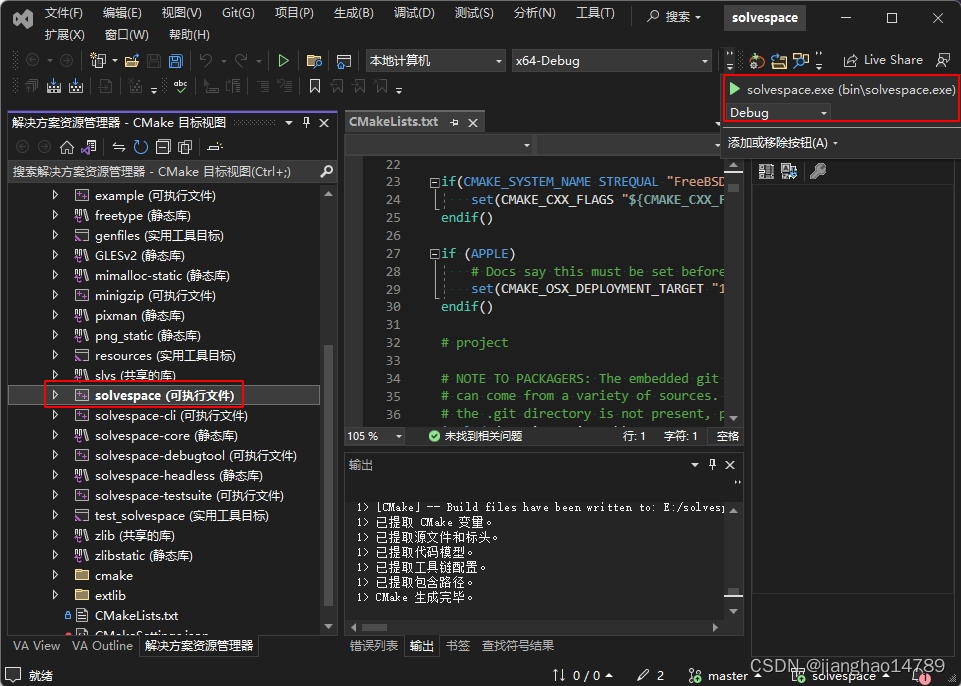This screenshot has height=686, width=961.
Task: Click the Show All Files icon
Action: point(184,147)
